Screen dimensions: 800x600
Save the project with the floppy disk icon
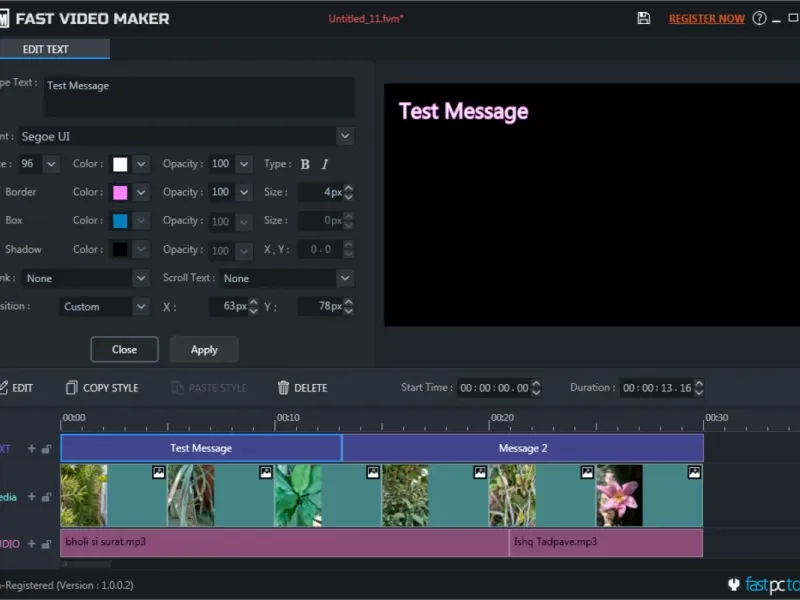tap(644, 18)
